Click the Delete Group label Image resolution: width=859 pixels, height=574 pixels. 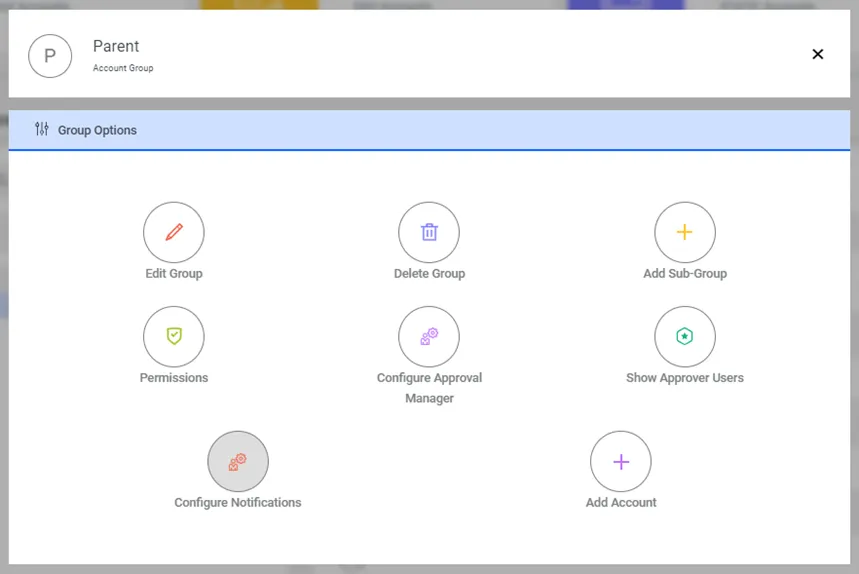[430, 273]
